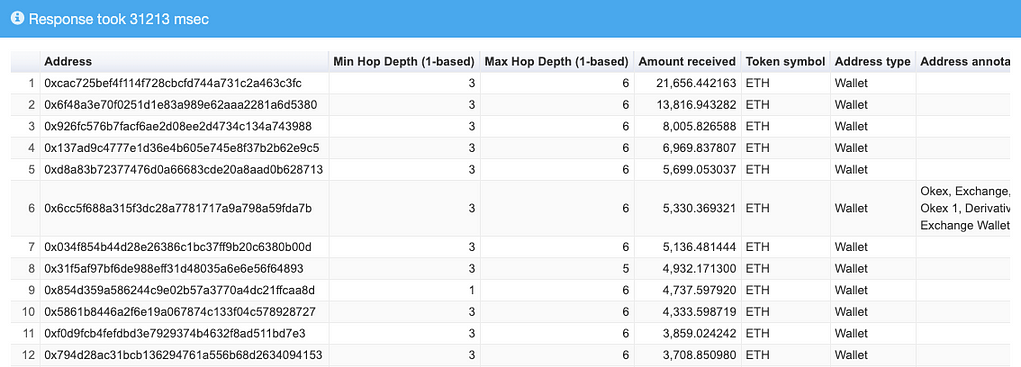Screen dimensions: 1021x367
Task: Click the Amount received column header
Action: [x=687, y=62]
